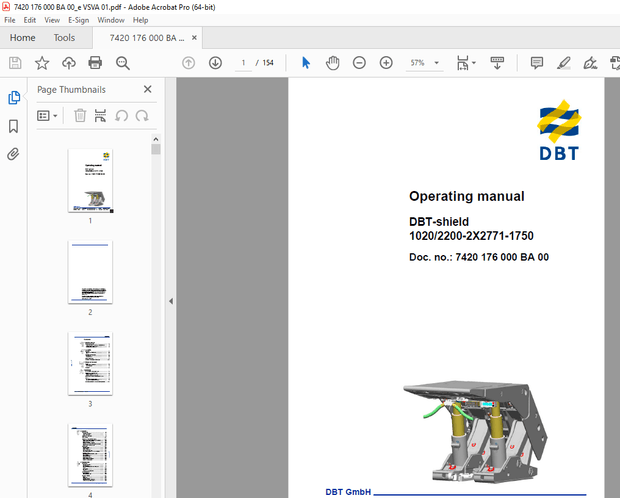Collapse the navigation pane with the left arrow
620x498 pixels.
tap(170, 301)
